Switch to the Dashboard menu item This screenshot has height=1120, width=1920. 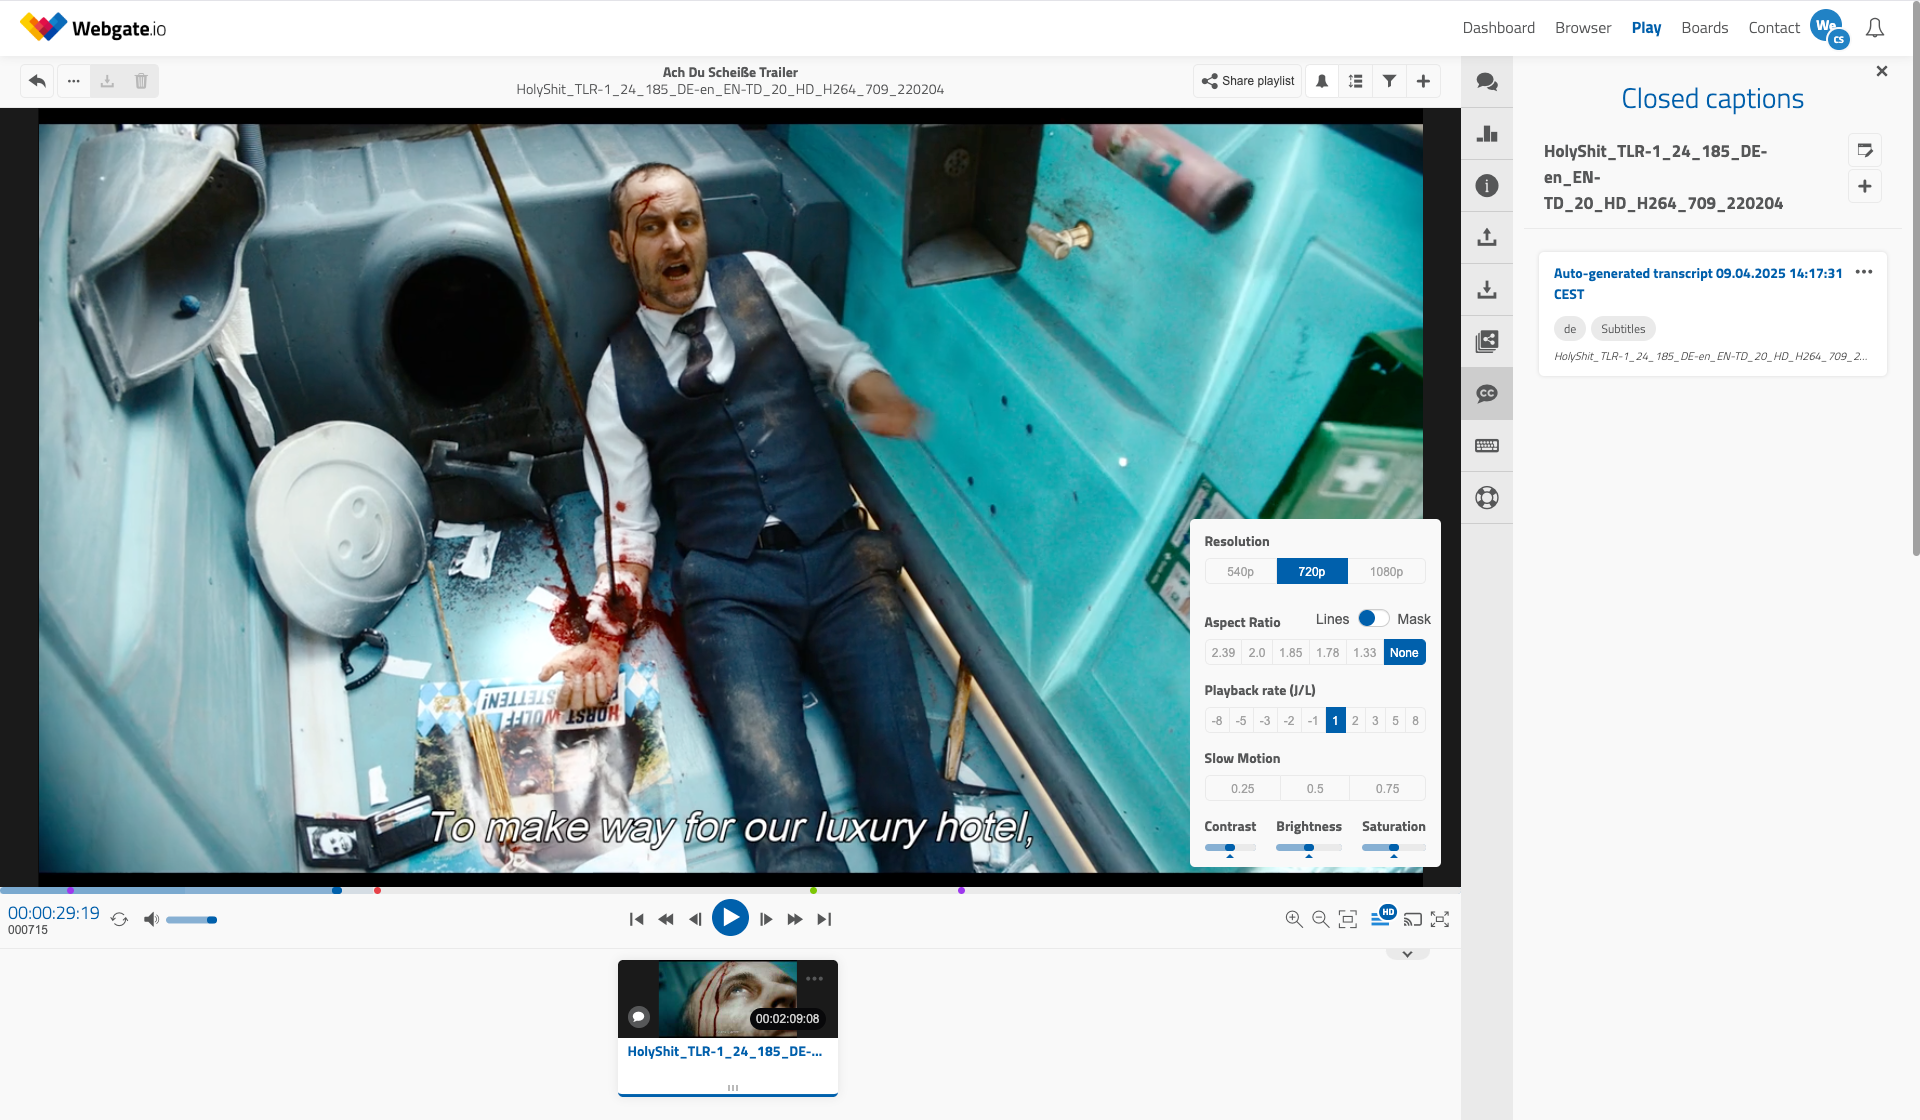[x=1498, y=27]
